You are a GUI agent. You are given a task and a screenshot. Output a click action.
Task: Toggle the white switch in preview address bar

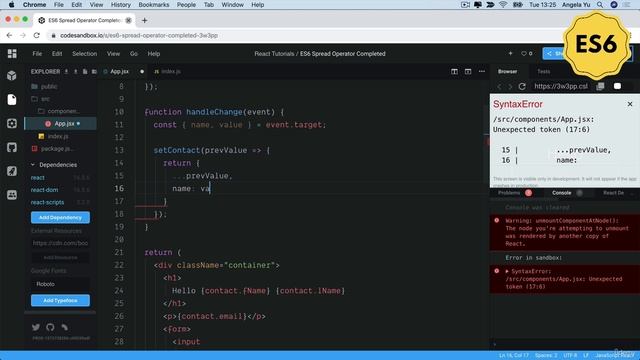tap(617, 86)
